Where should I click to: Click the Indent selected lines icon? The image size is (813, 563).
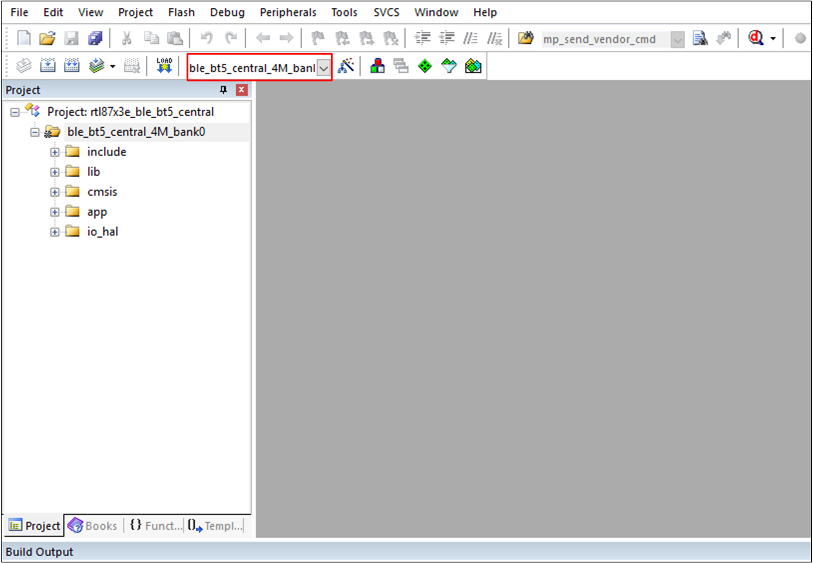click(423, 38)
